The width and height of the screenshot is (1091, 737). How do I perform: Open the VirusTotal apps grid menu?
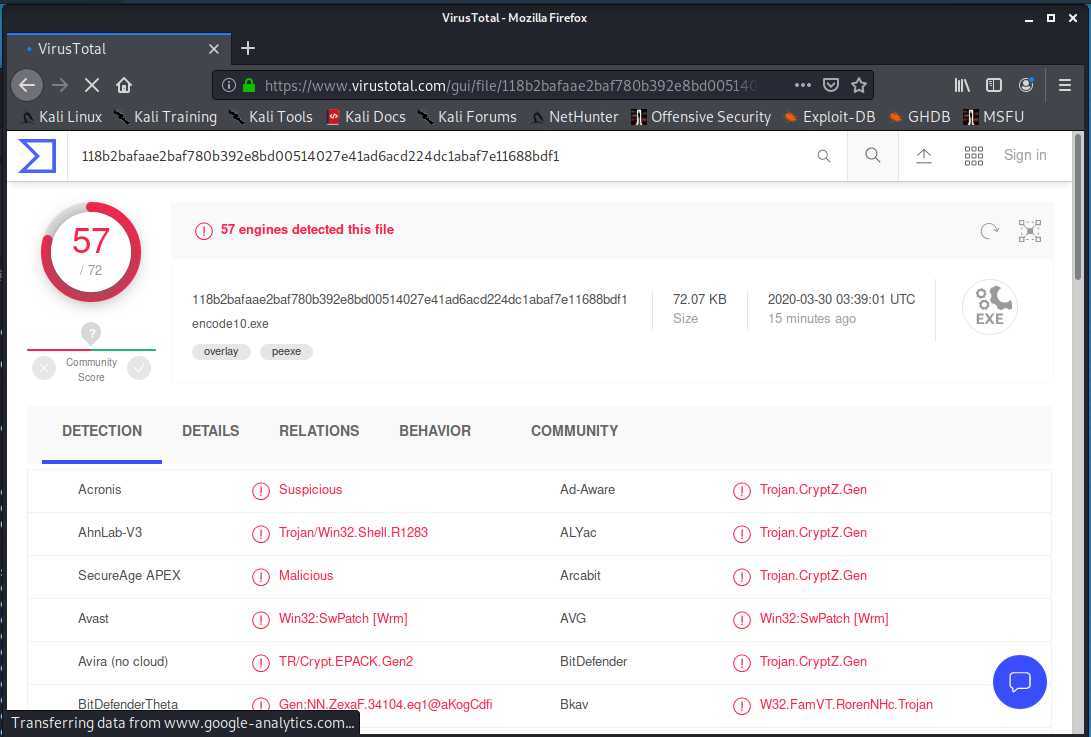pyautogui.click(x=973, y=156)
